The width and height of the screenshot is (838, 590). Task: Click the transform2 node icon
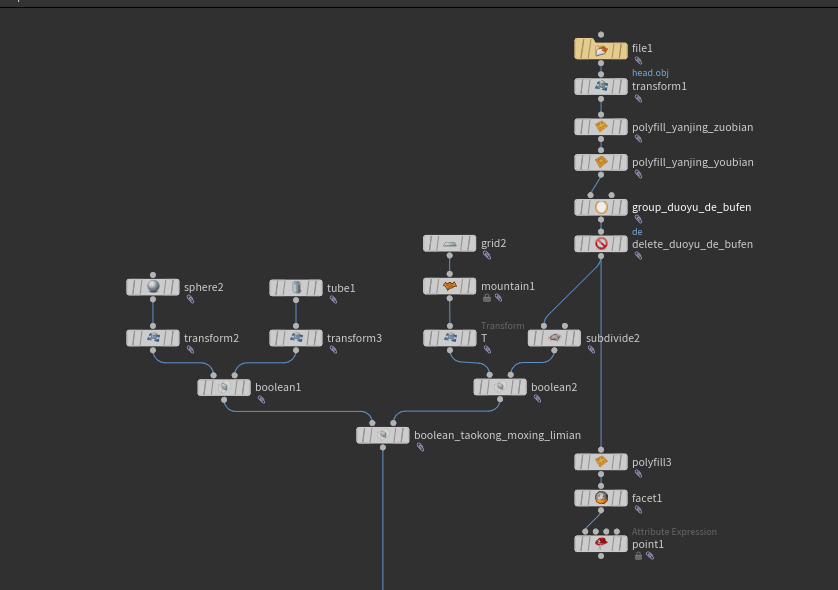(153, 338)
